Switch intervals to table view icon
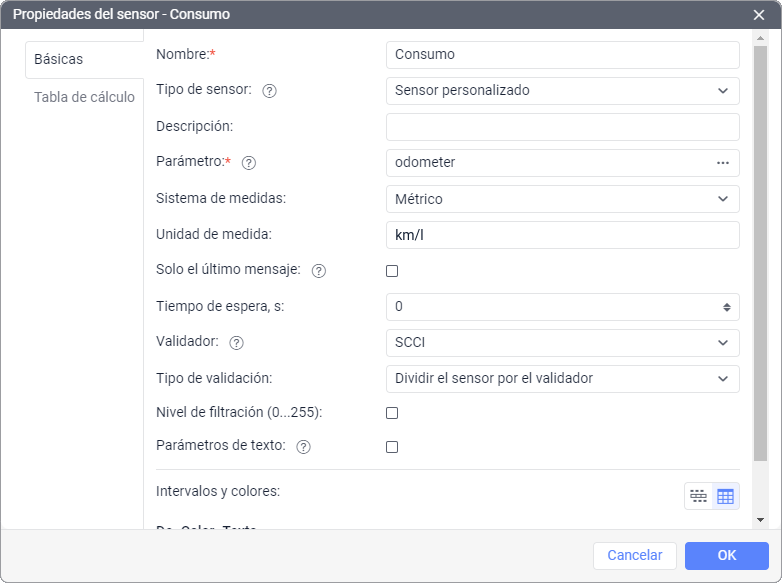Viewport: 782px width, 583px height. pyautogui.click(x=725, y=496)
